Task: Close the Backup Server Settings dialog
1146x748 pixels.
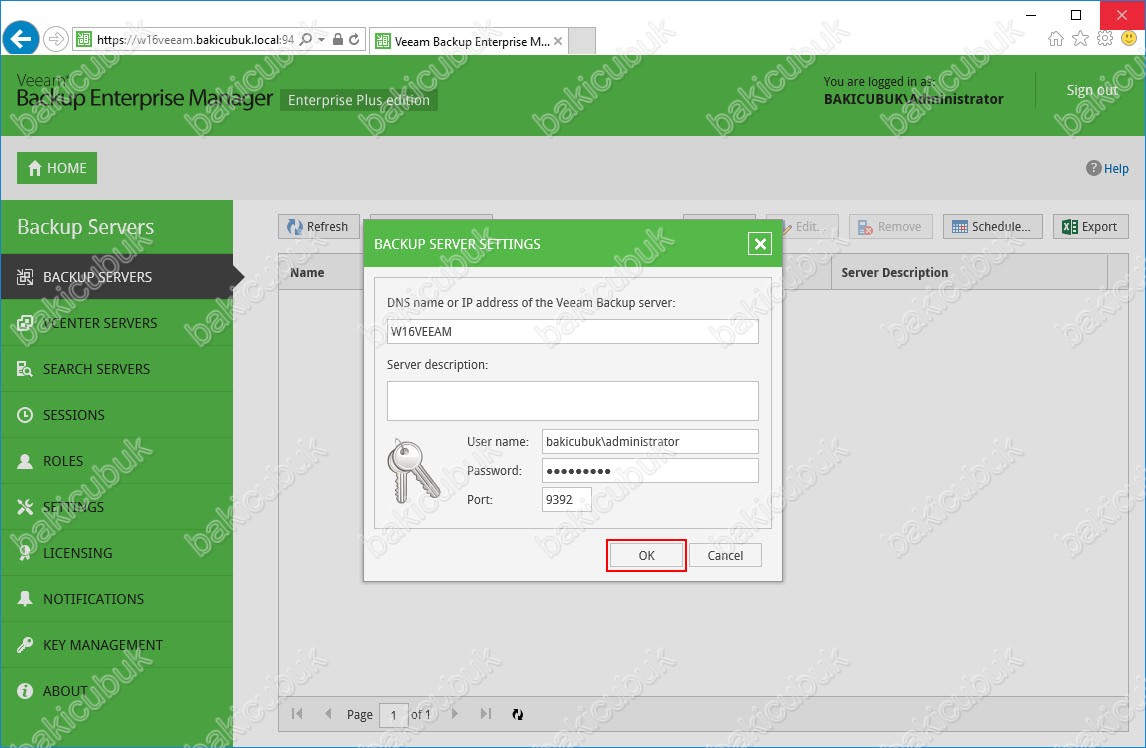Action: (x=760, y=243)
